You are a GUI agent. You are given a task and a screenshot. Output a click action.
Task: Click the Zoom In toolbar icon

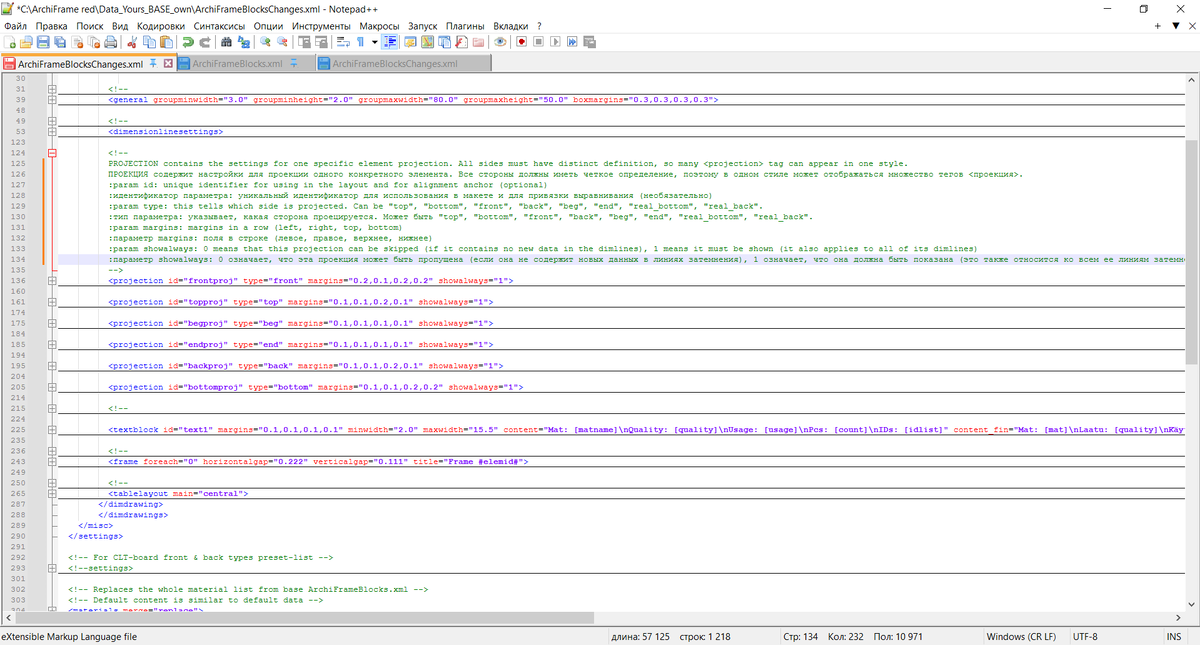coord(265,42)
